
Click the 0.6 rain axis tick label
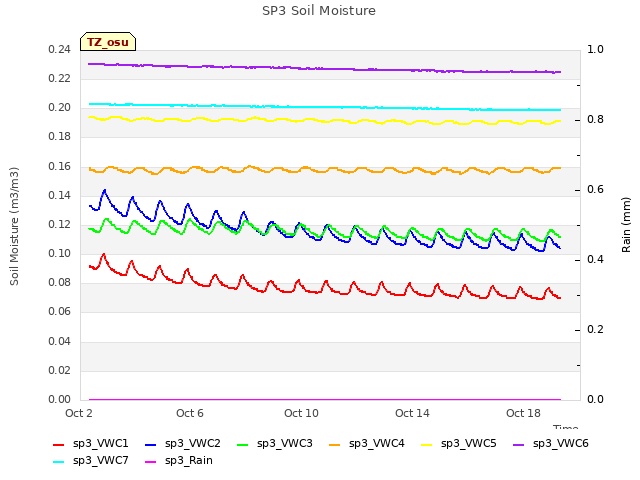pos(595,189)
